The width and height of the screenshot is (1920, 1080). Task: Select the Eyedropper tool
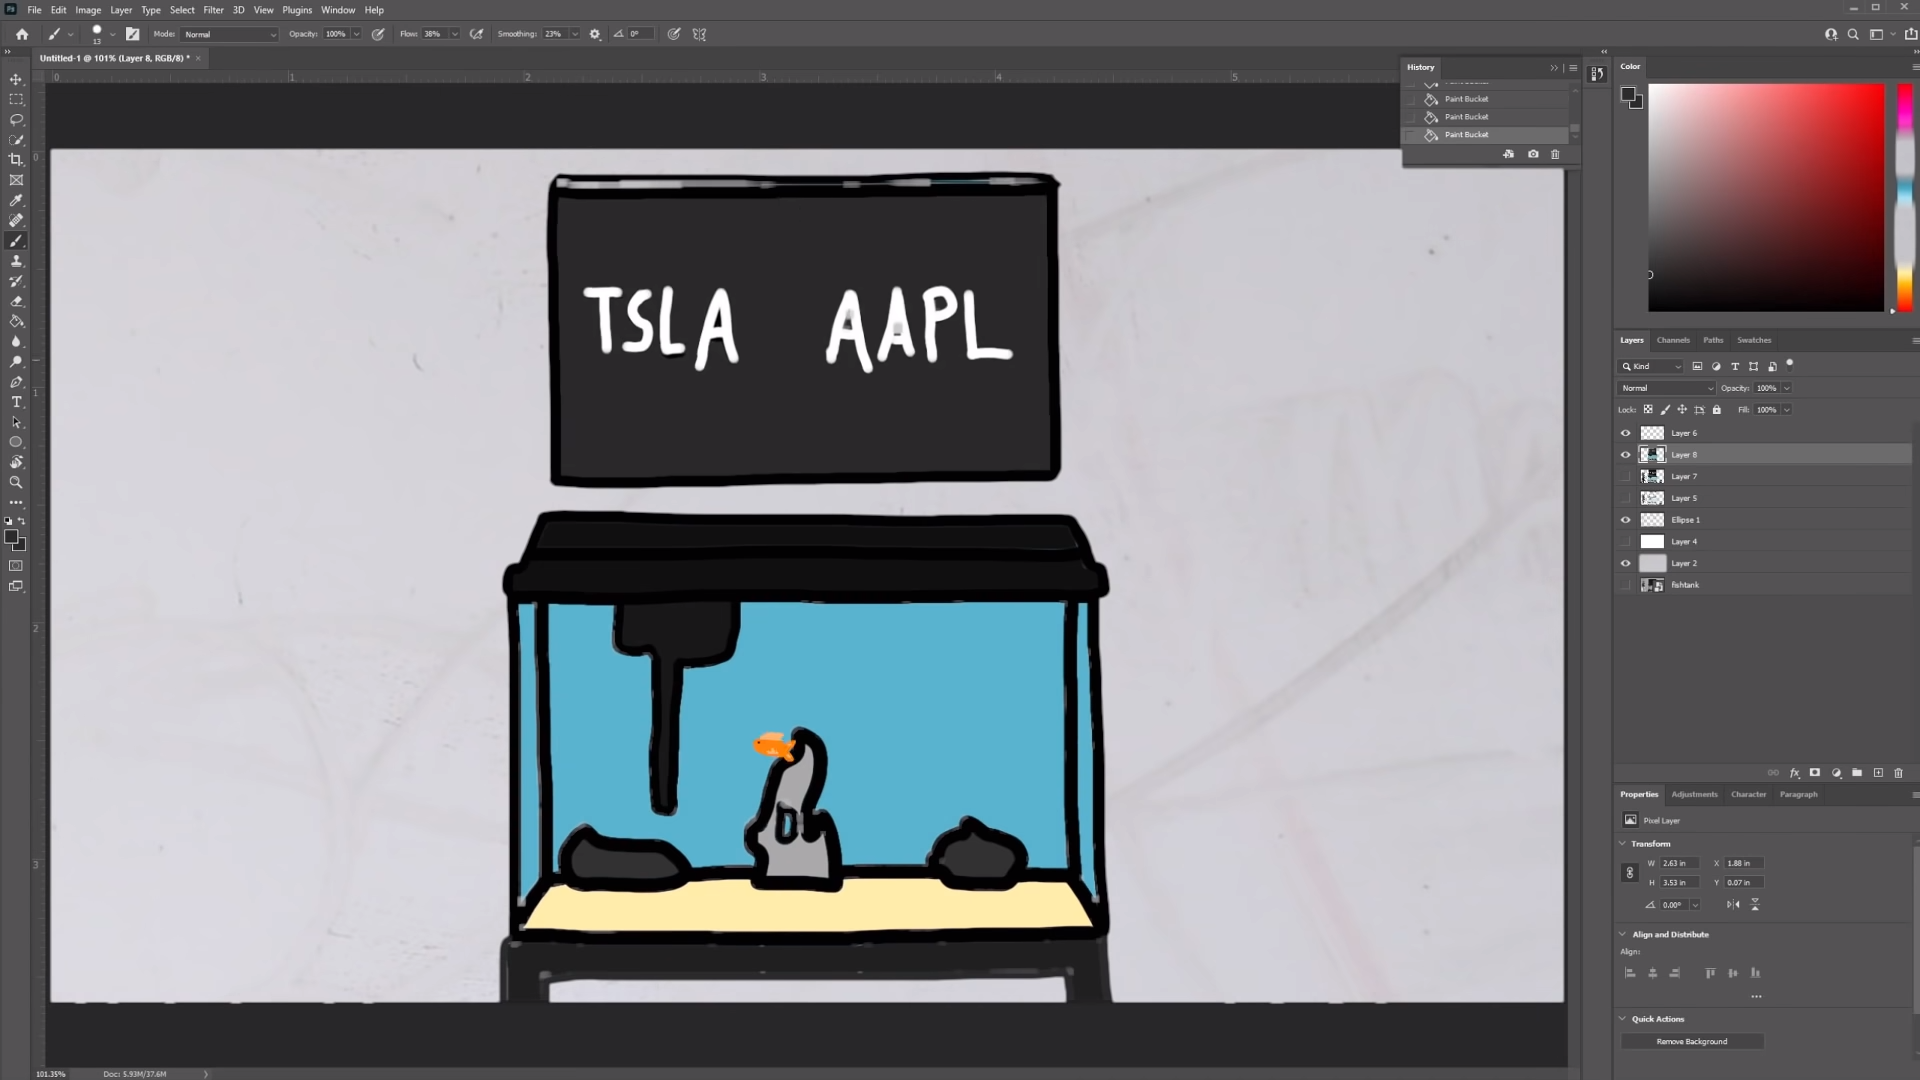tap(16, 200)
